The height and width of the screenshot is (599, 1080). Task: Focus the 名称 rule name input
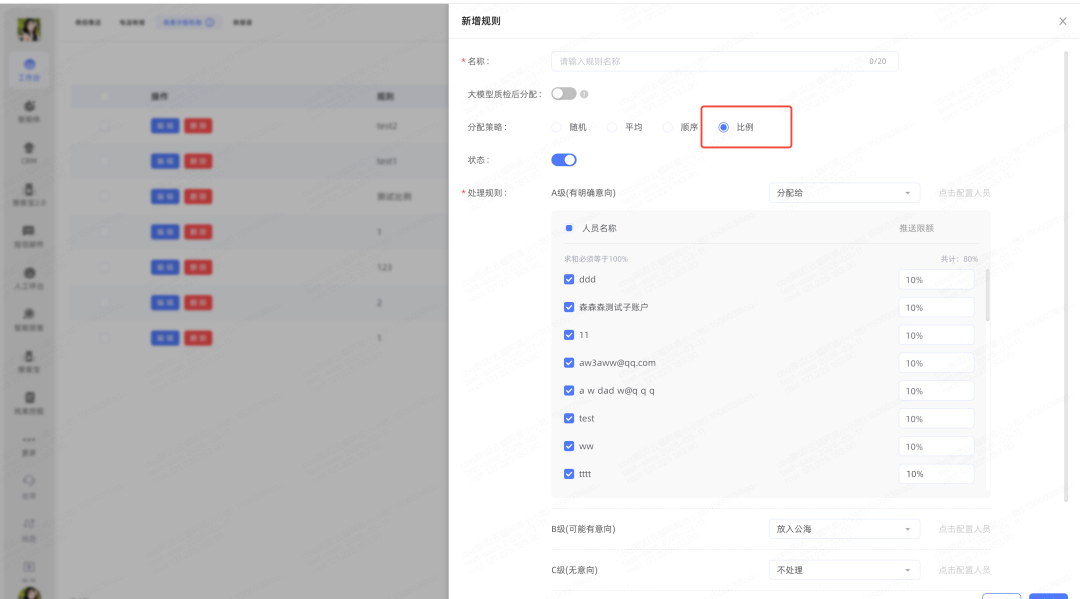click(x=712, y=61)
